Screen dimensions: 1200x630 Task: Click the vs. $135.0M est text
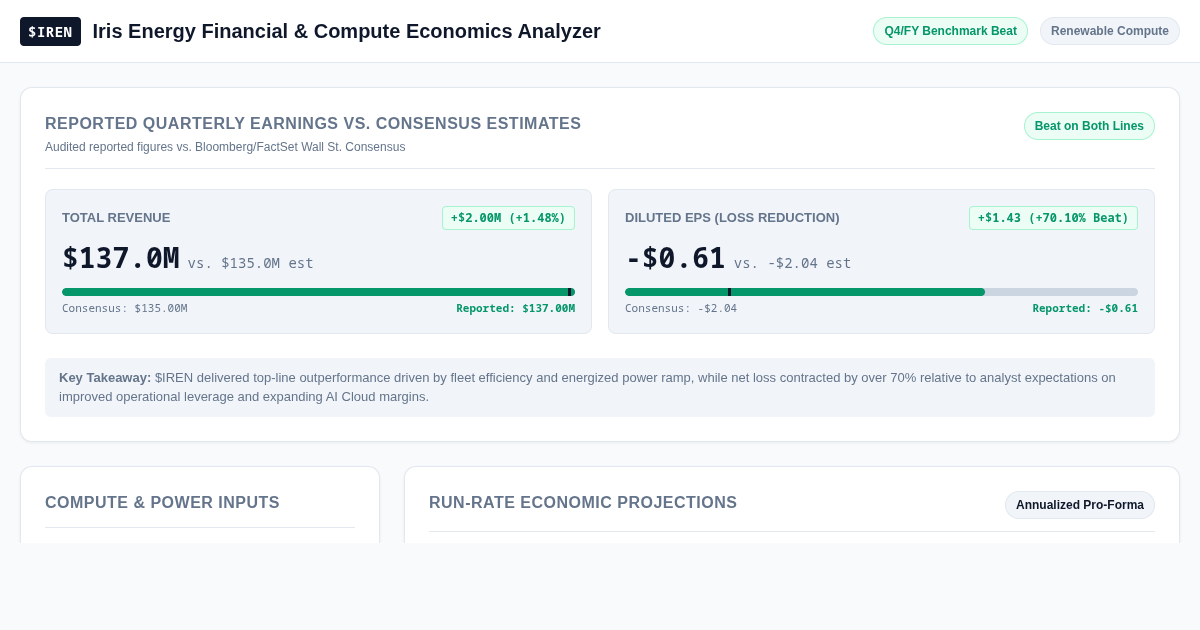250,263
